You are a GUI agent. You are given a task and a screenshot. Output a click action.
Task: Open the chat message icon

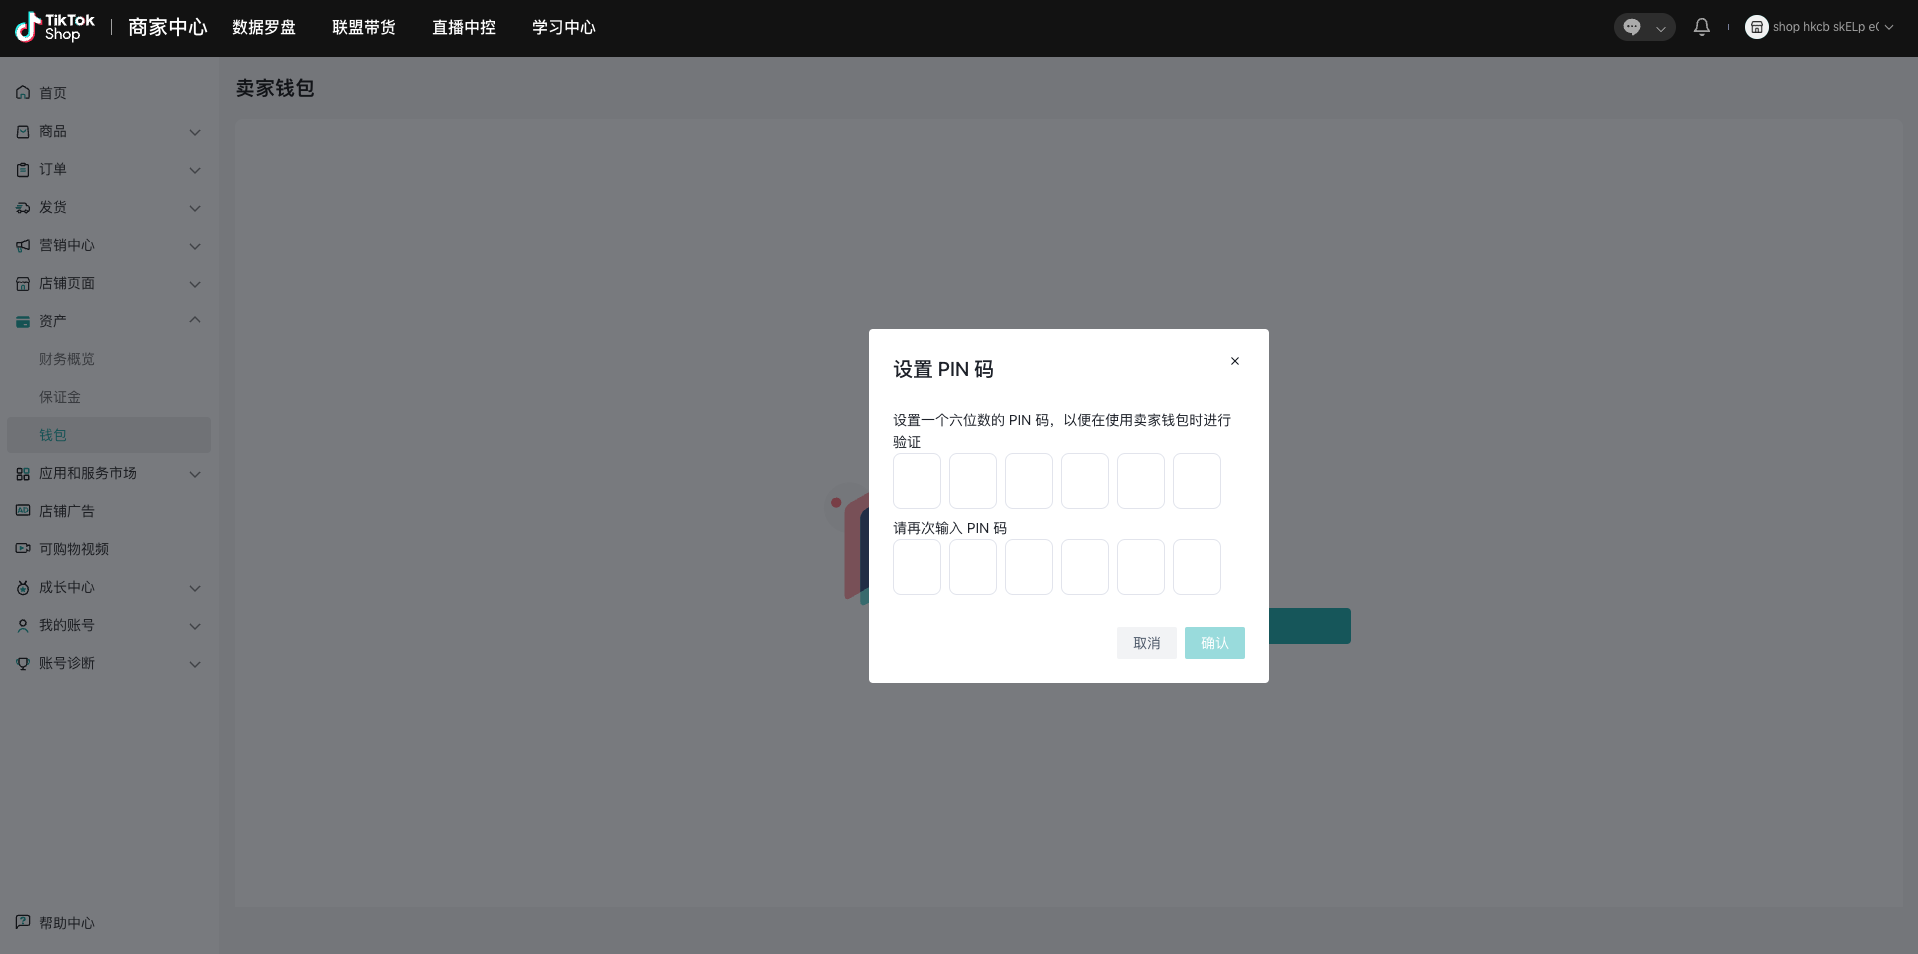[x=1632, y=27]
